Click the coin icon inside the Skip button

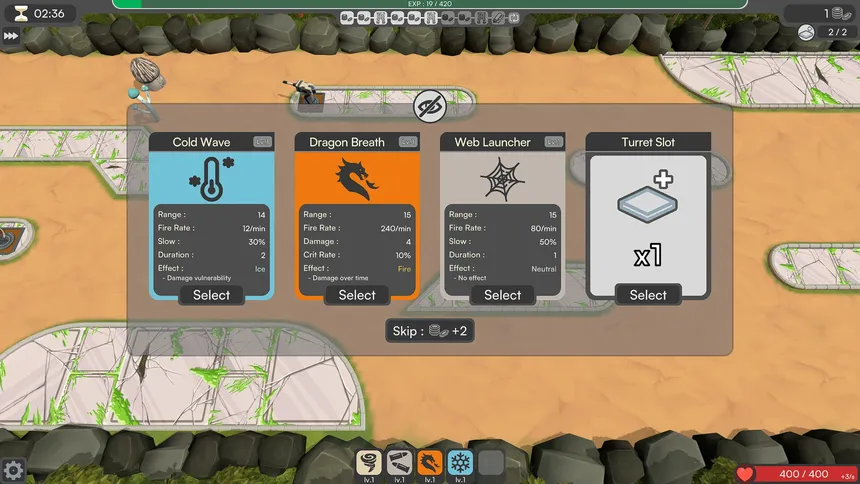pos(438,331)
